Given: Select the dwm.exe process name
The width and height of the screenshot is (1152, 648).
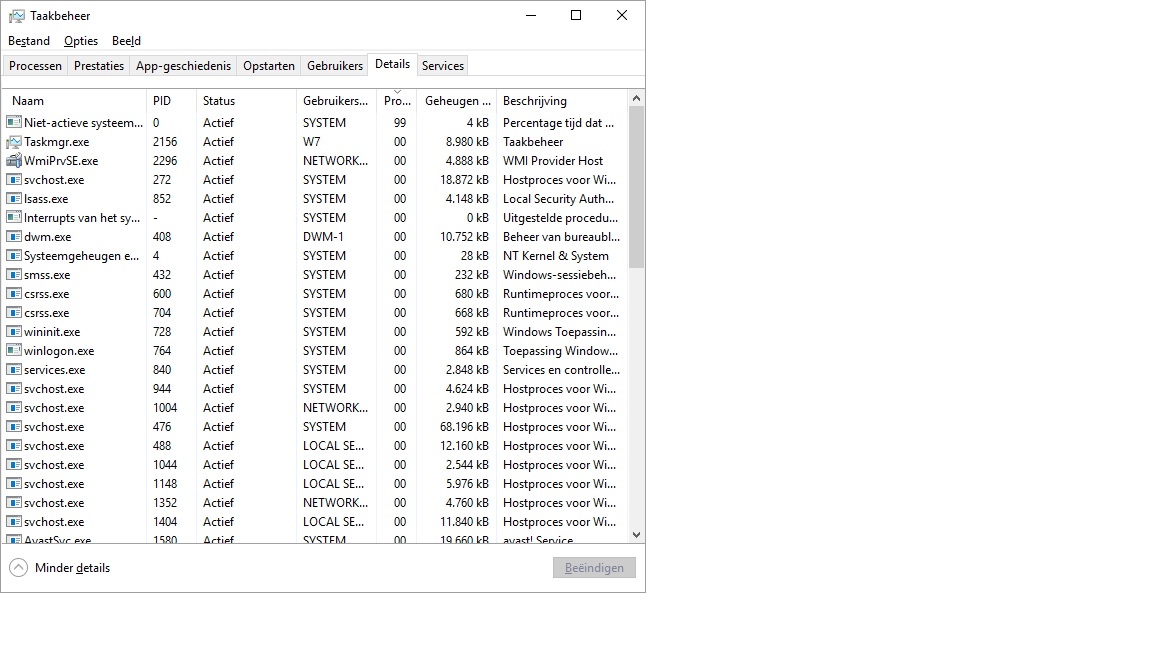Looking at the screenshot, I should coord(48,237).
